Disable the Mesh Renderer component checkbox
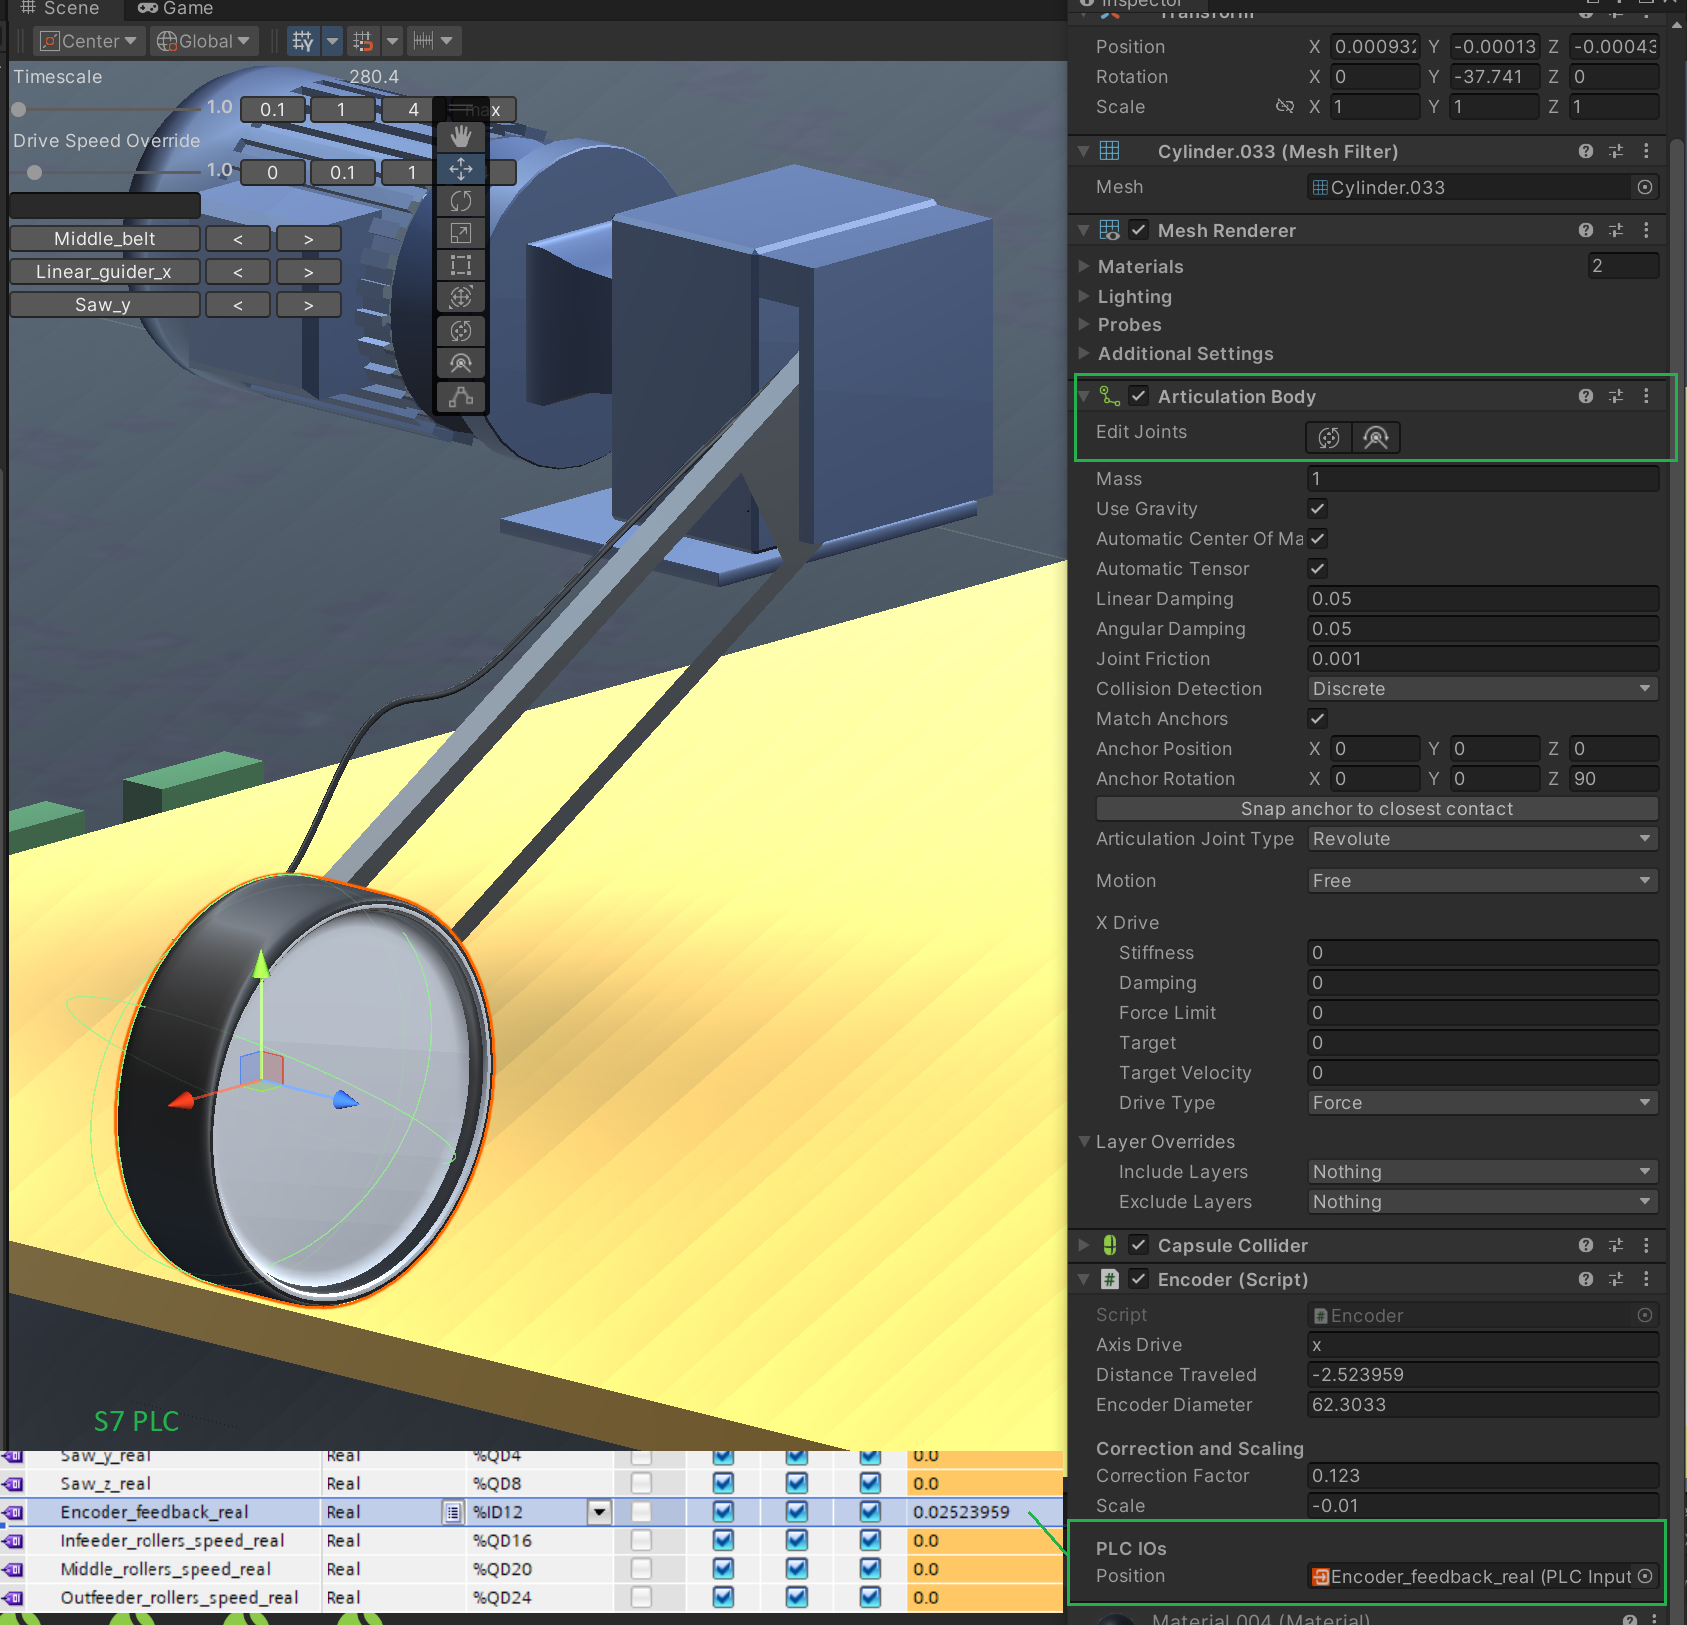This screenshot has height=1625, width=1687. point(1138,230)
